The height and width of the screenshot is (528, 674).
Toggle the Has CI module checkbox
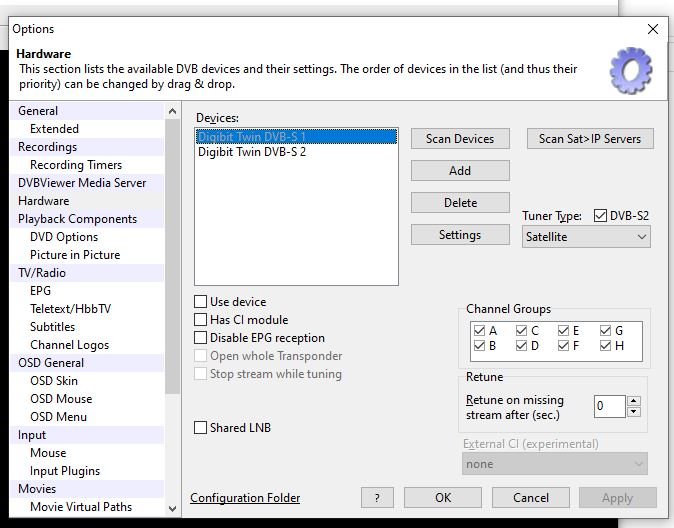[x=201, y=320]
